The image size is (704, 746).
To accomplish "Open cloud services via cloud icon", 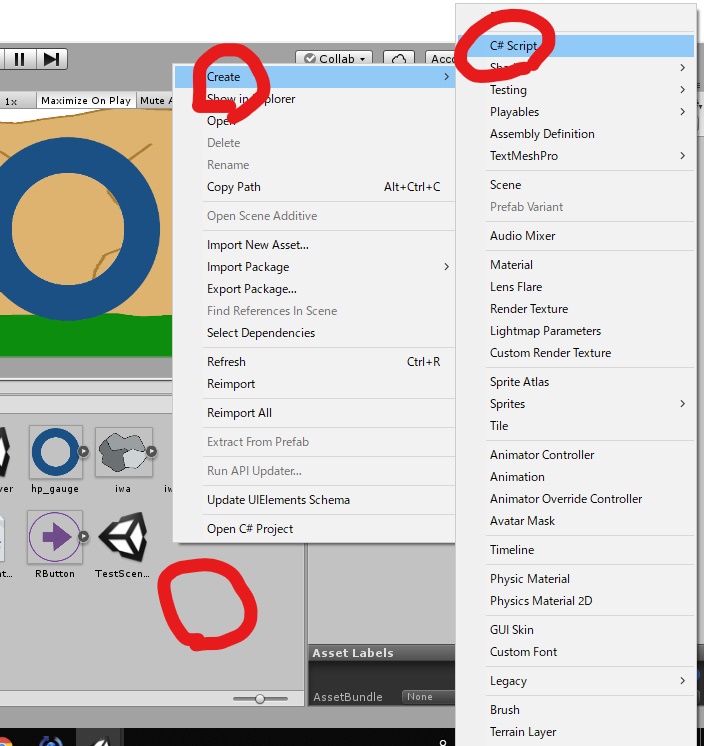I will [x=399, y=59].
